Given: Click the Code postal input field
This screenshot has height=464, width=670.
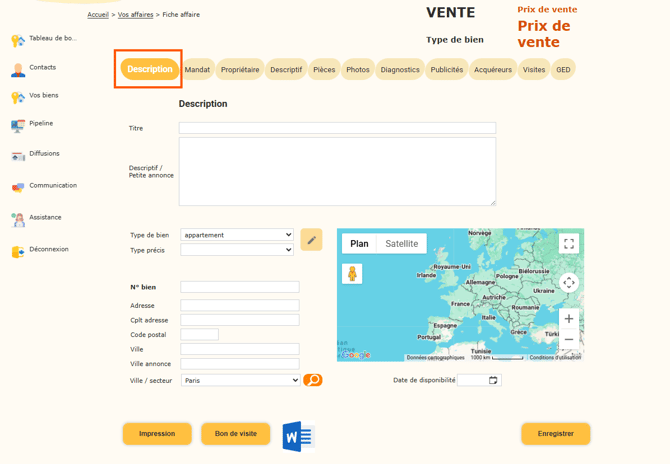Looking at the screenshot, I should tap(200, 335).
